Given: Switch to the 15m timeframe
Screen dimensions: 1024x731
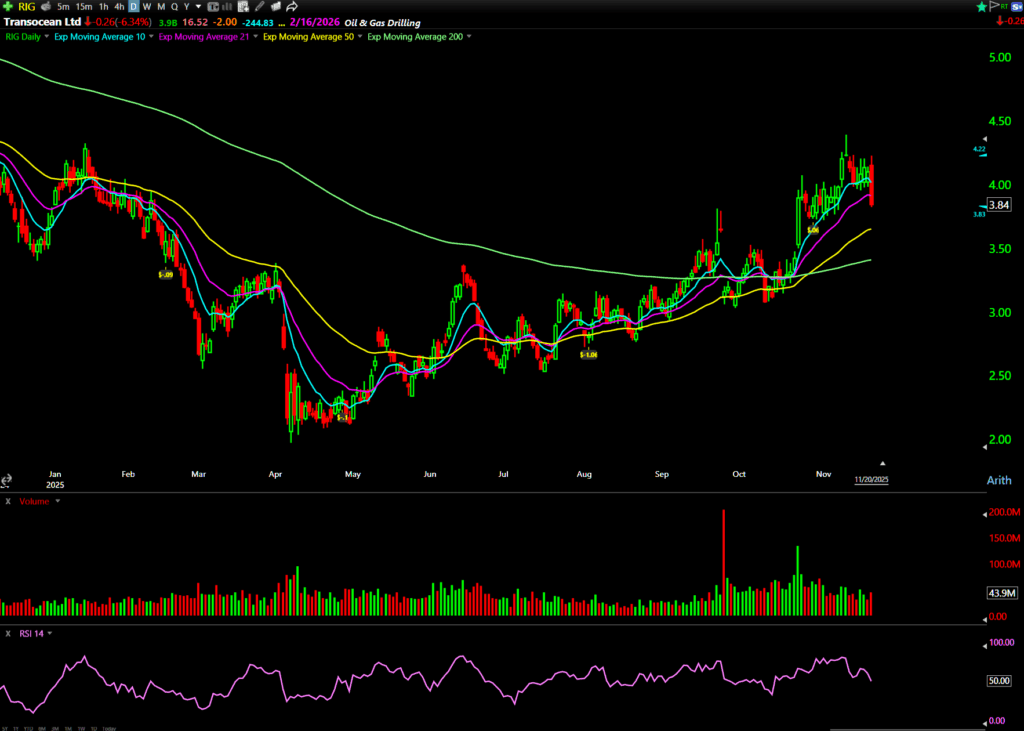Looking at the screenshot, I should click(x=83, y=7).
